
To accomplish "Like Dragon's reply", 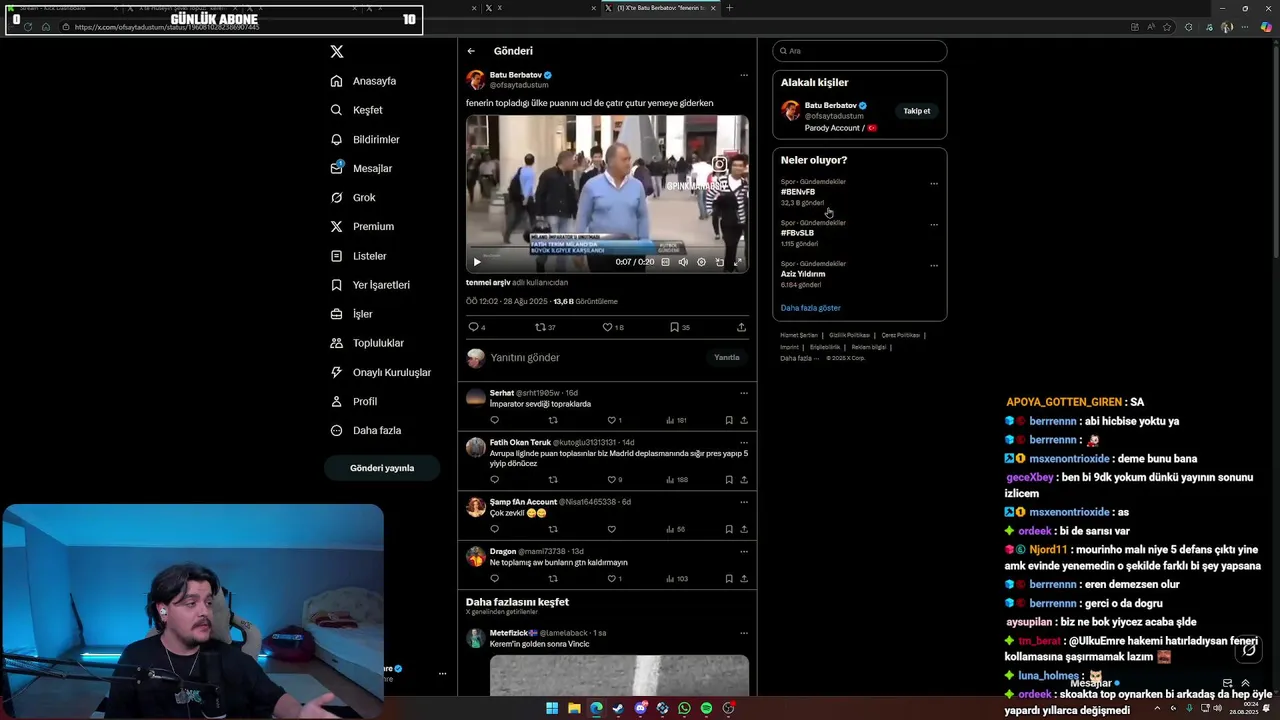I will pos(612,579).
